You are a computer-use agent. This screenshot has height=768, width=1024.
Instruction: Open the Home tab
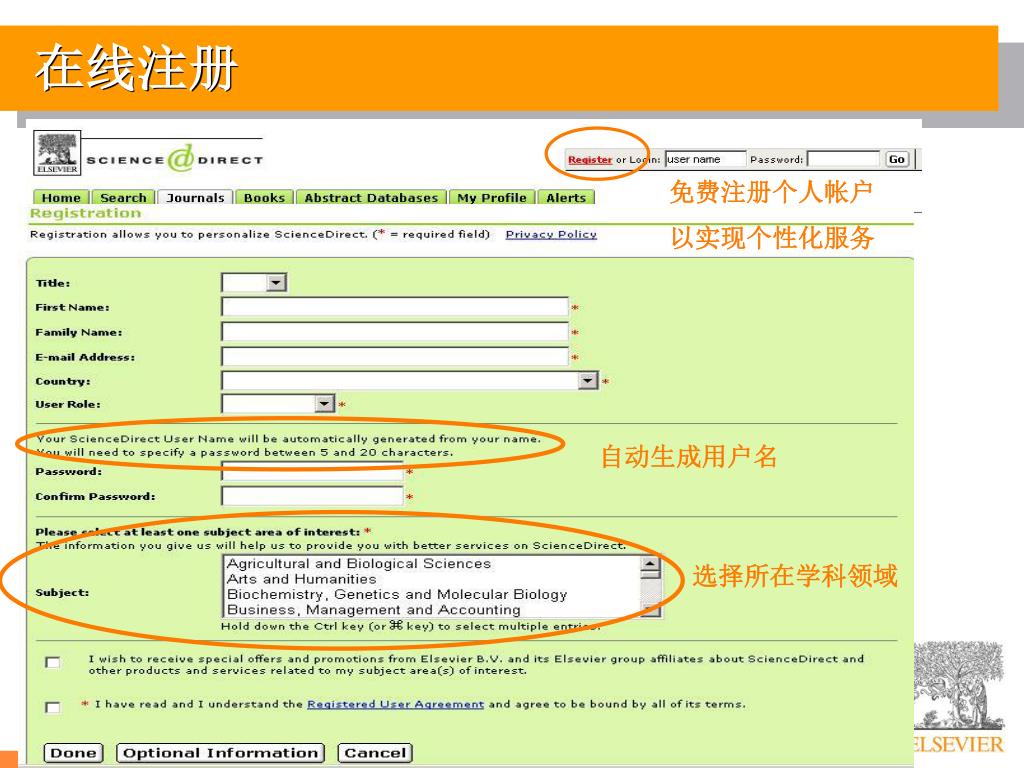[61, 197]
